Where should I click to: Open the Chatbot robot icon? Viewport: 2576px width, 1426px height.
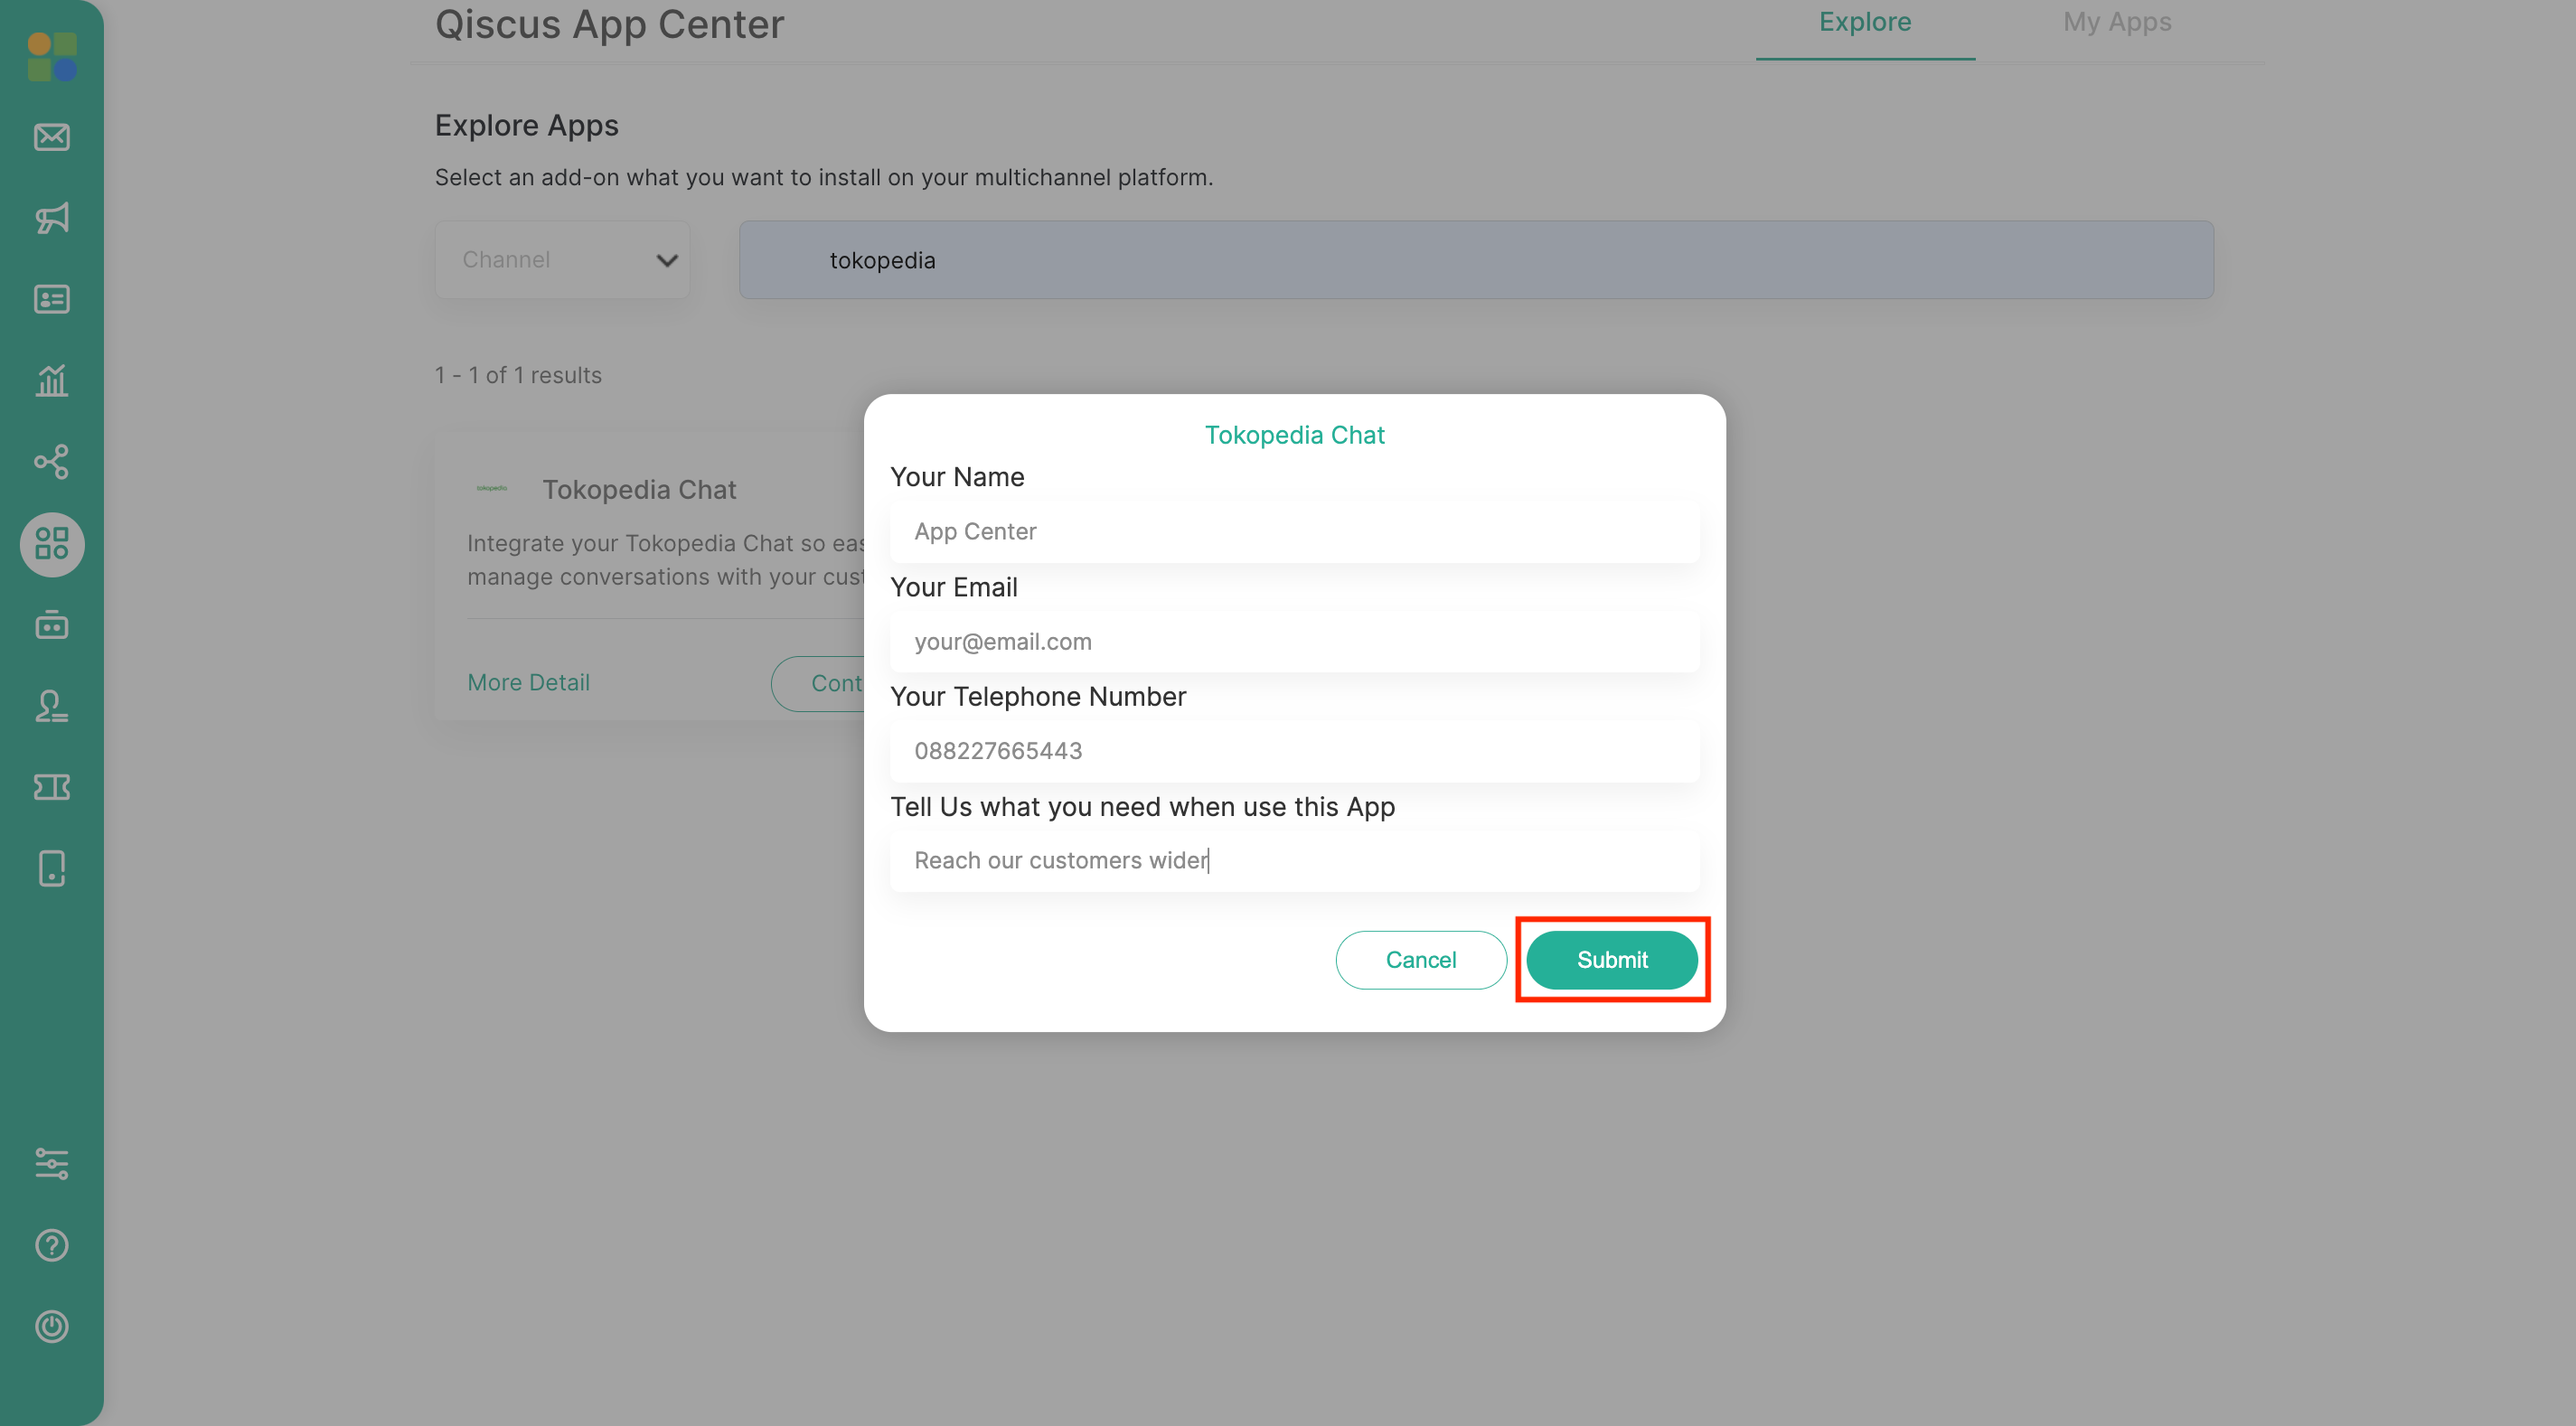[52, 625]
